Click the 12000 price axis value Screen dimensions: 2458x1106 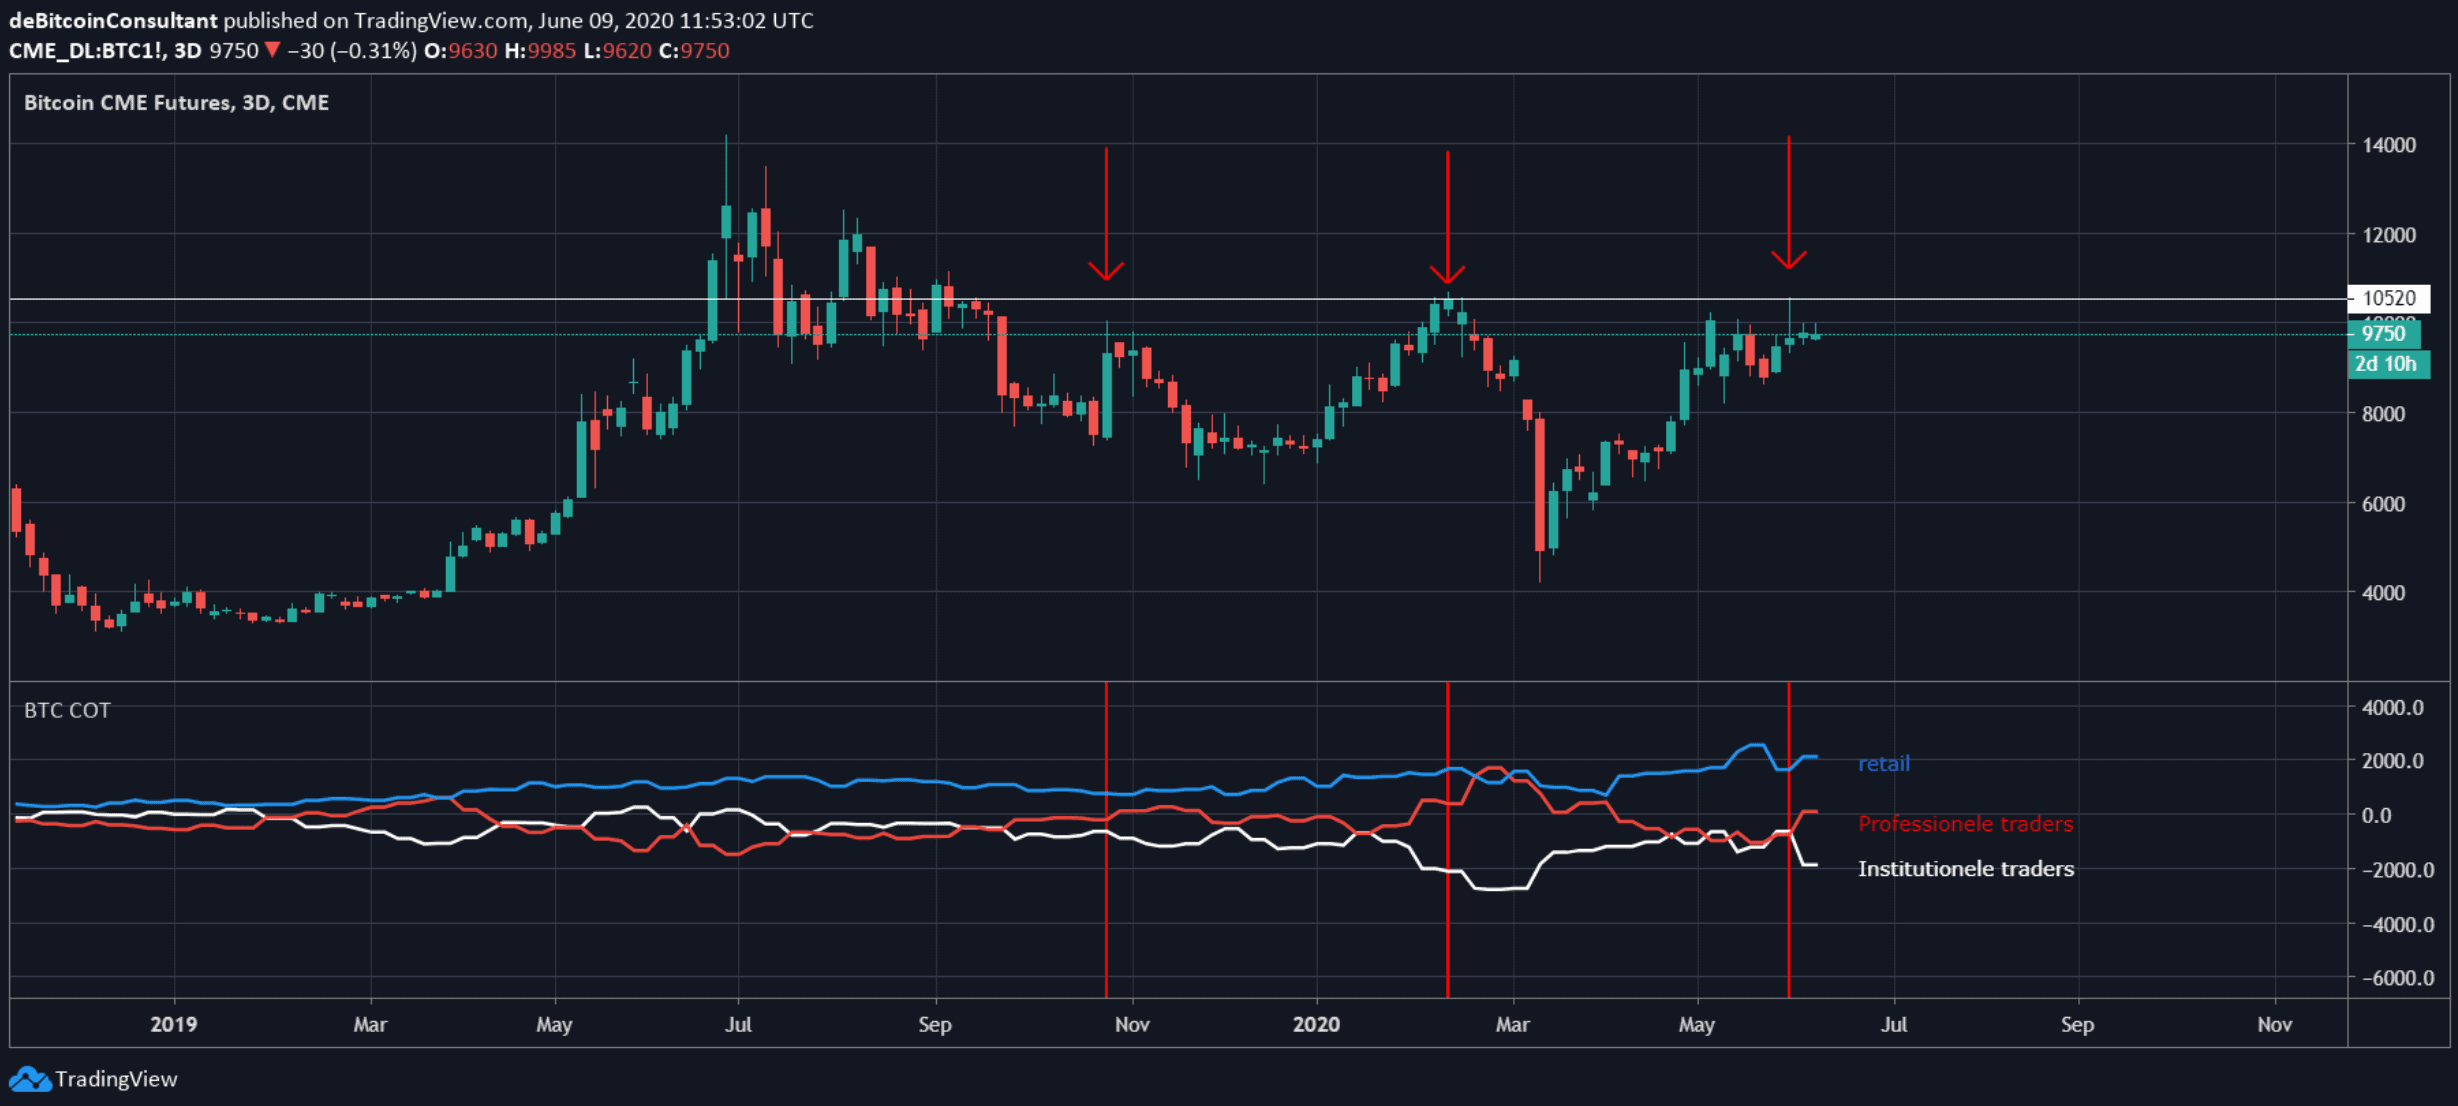tap(2389, 235)
